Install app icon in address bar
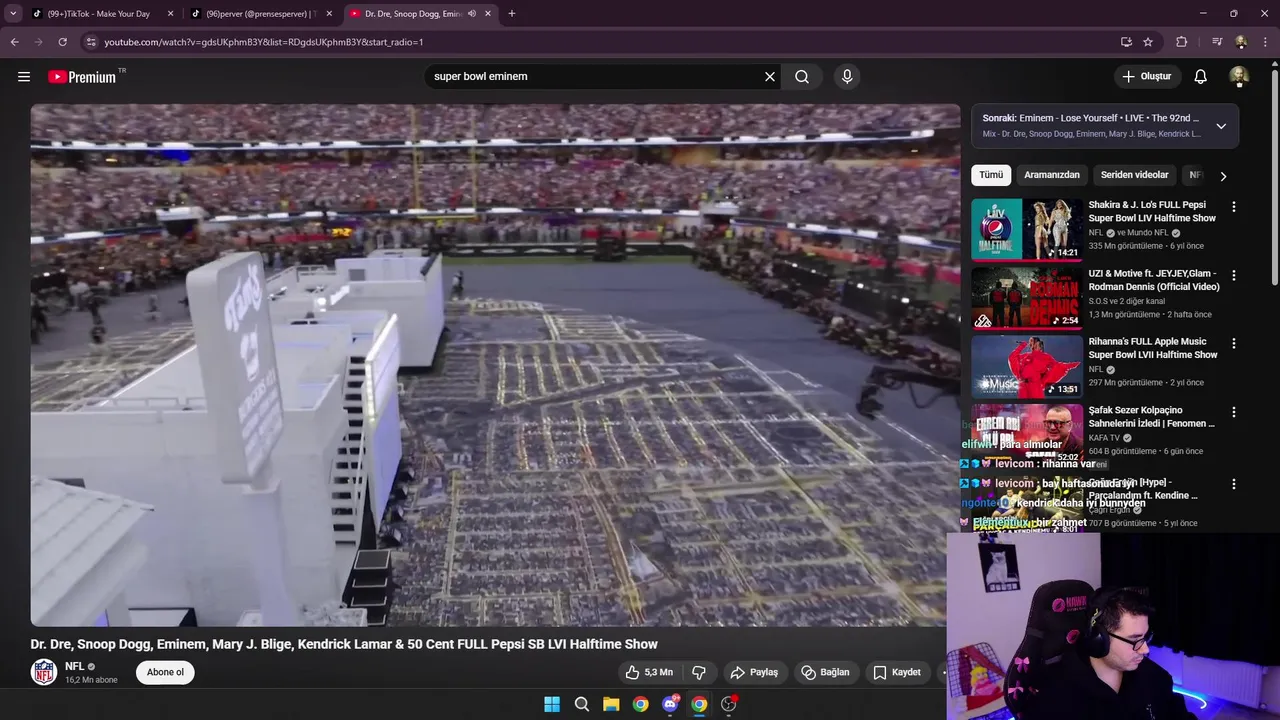1280x720 pixels. click(x=1126, y=42)
